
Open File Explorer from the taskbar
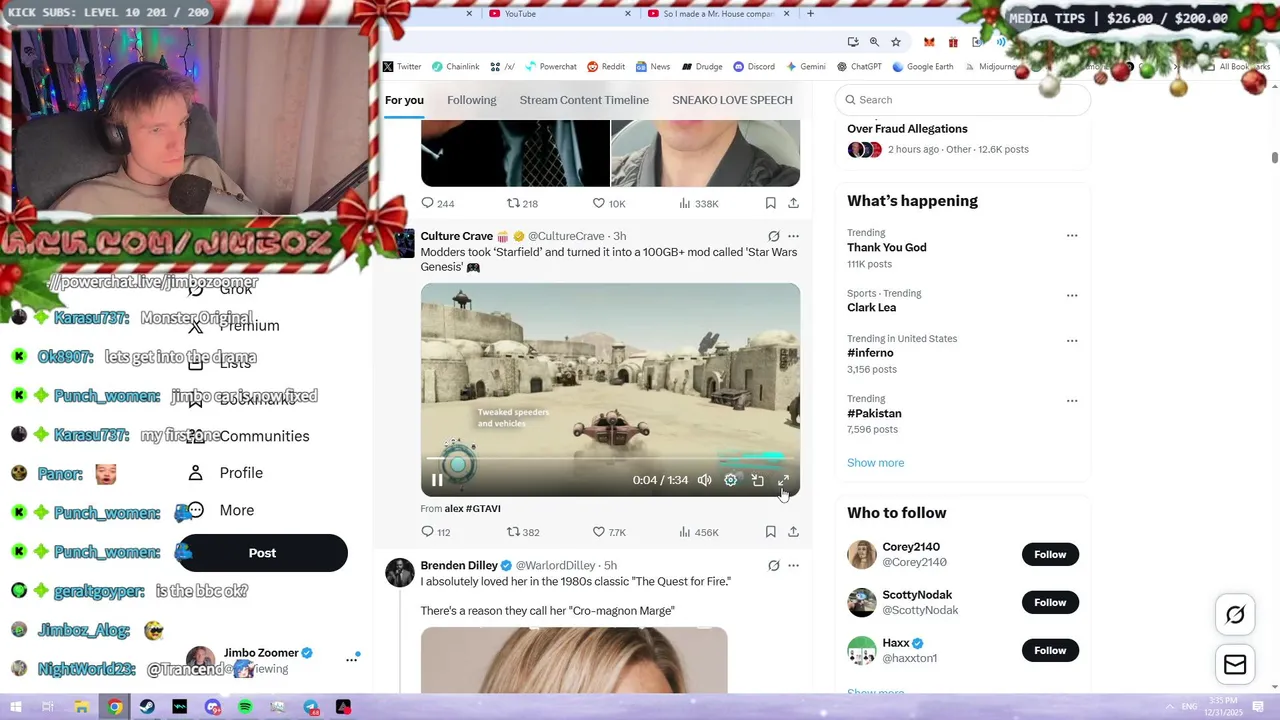click(x=81, y=707)
